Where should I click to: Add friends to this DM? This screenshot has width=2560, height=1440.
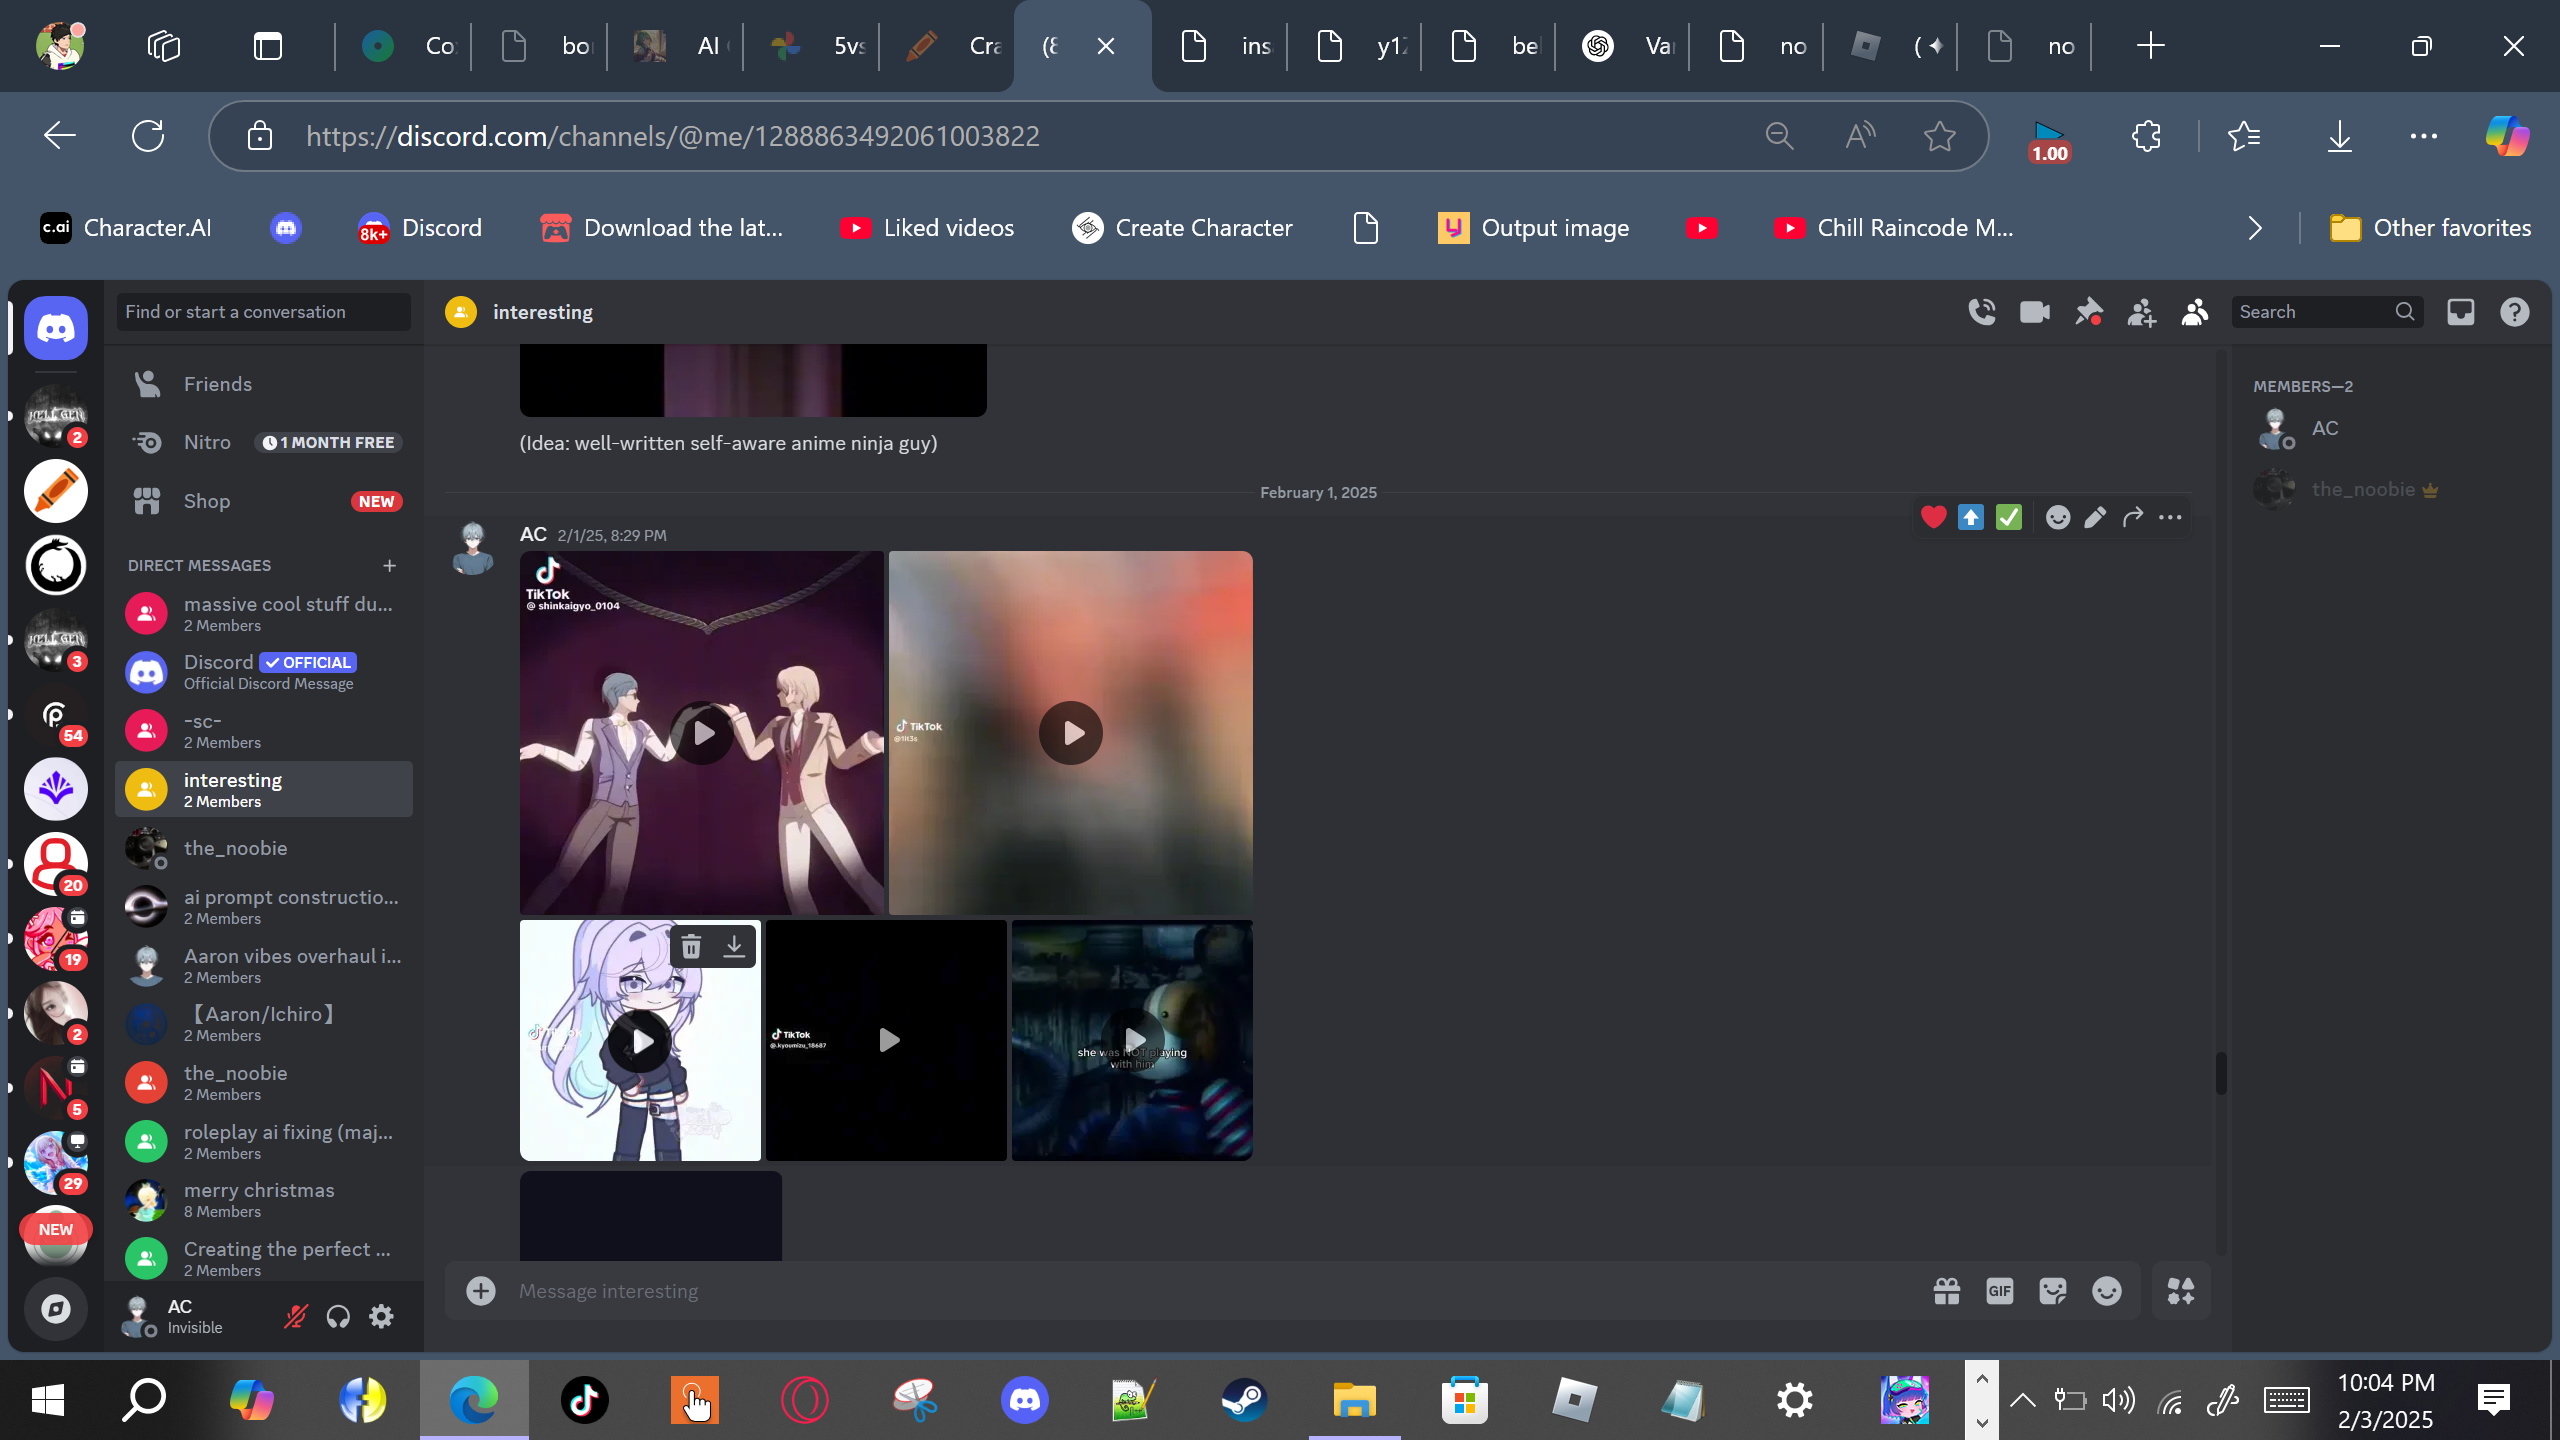tap(2141, 312)
